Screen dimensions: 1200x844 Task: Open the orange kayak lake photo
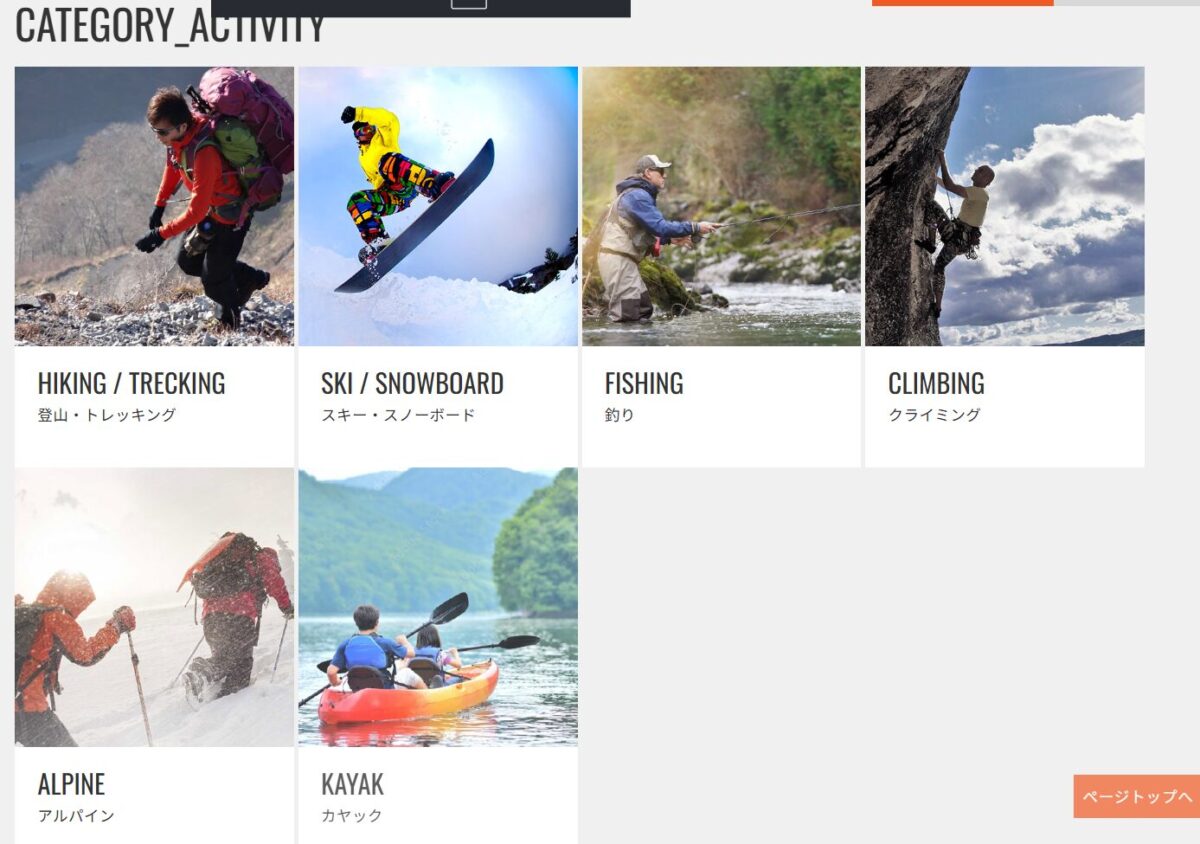pyautogui.click(x=438, y=607)
